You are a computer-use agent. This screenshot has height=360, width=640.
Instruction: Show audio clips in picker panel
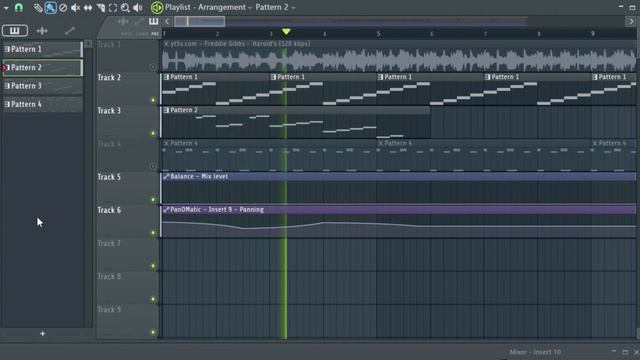click(x=42, y=31)
